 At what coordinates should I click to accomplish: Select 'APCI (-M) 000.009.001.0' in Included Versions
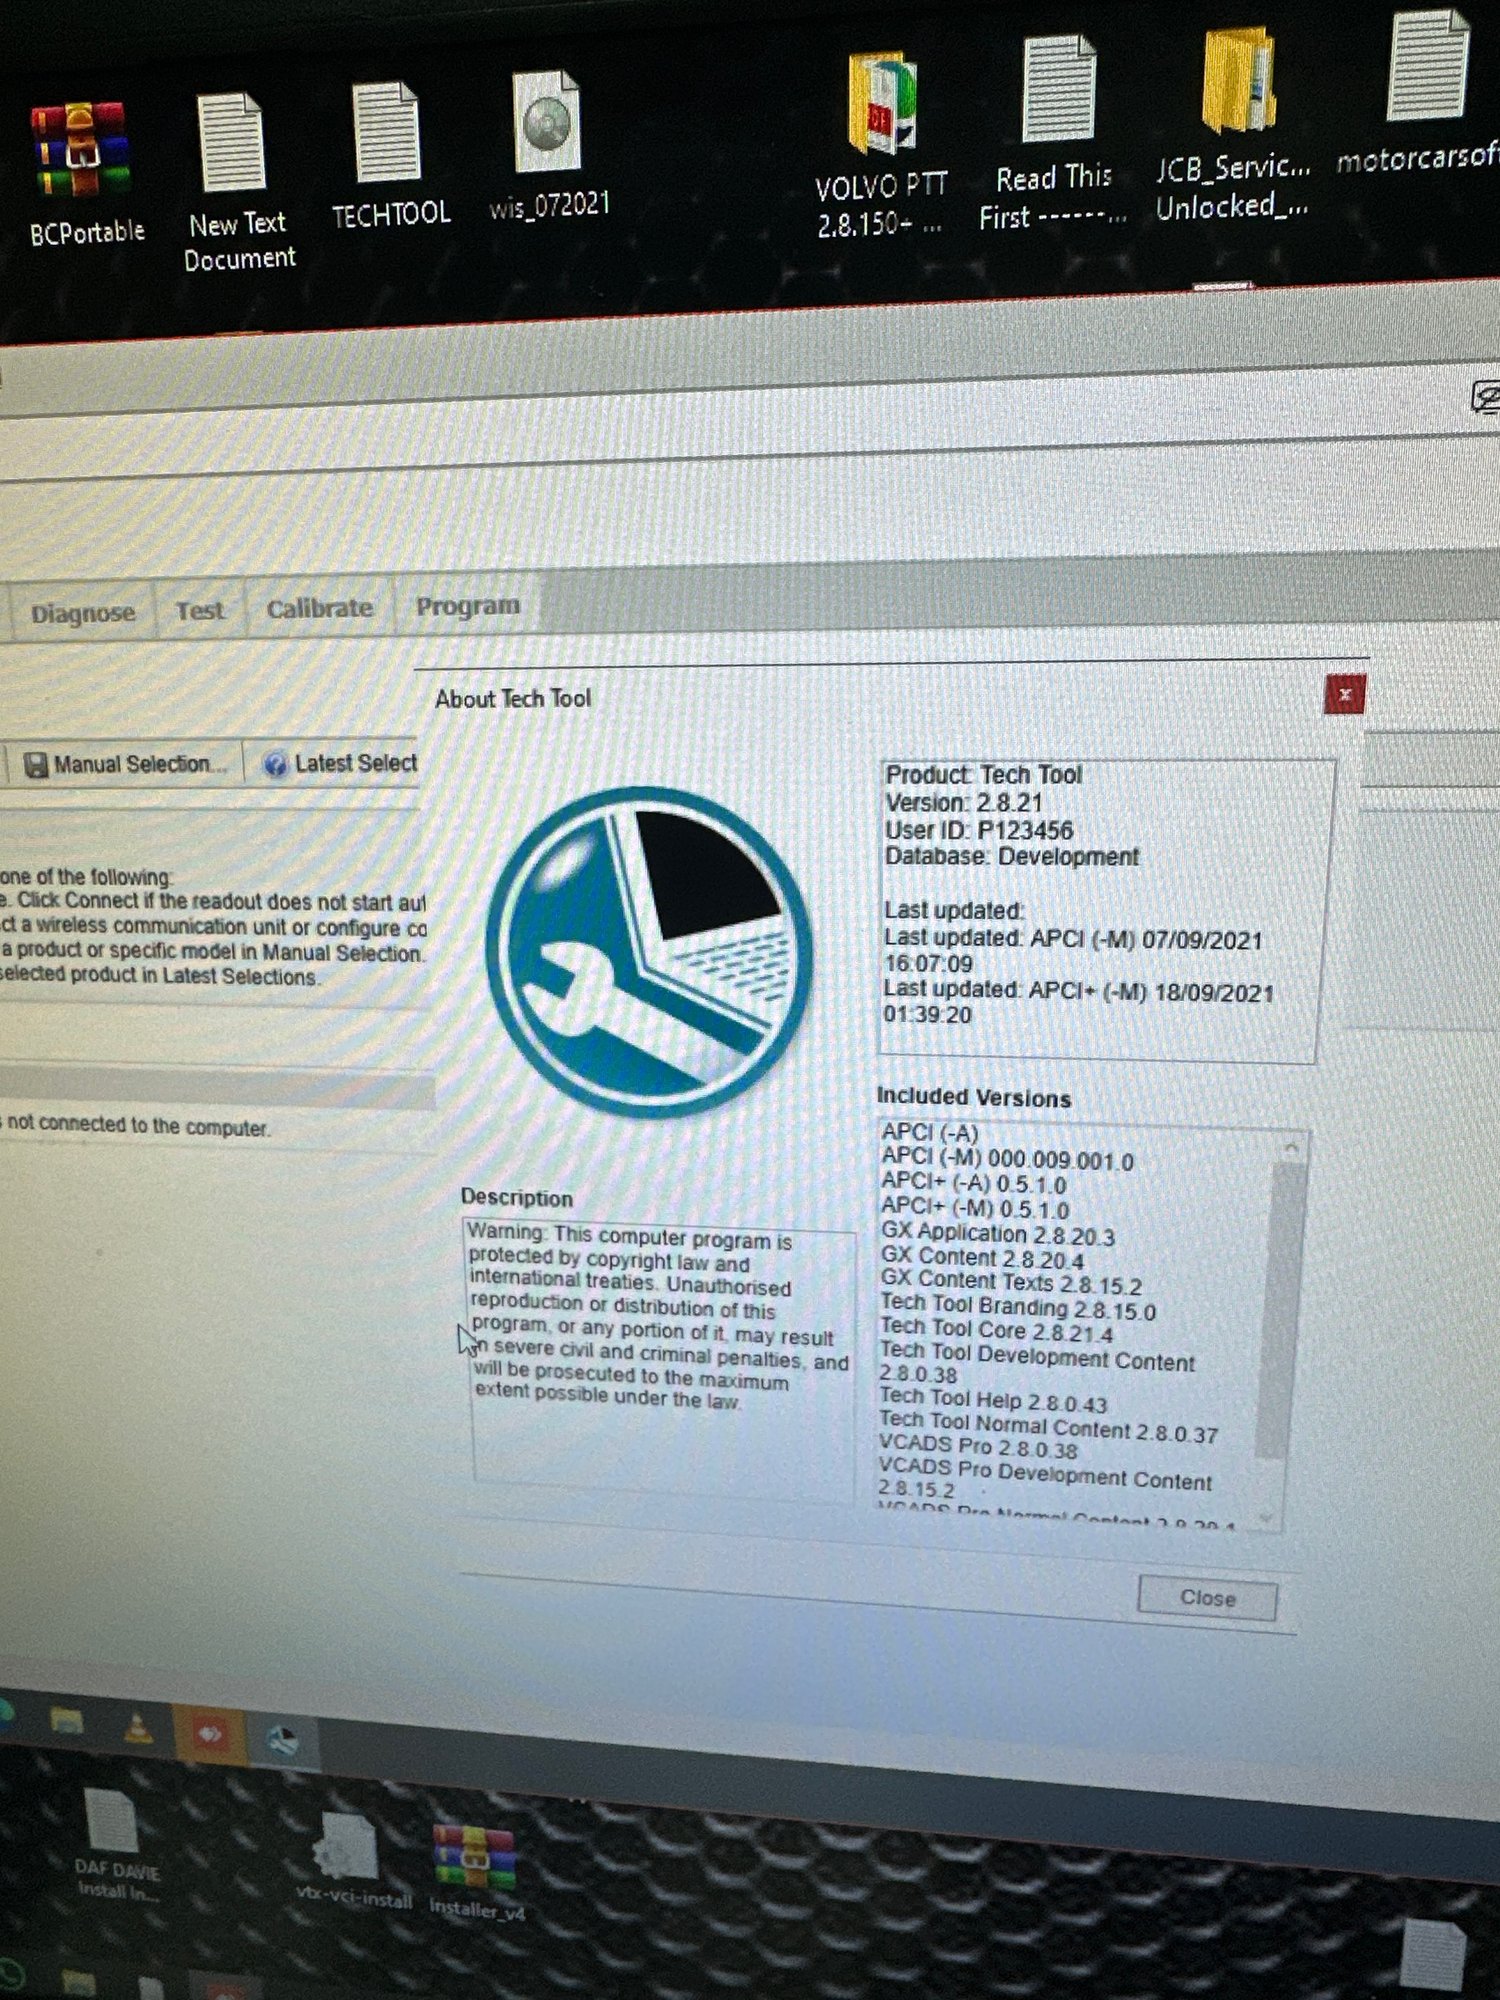point(1007,1160)
